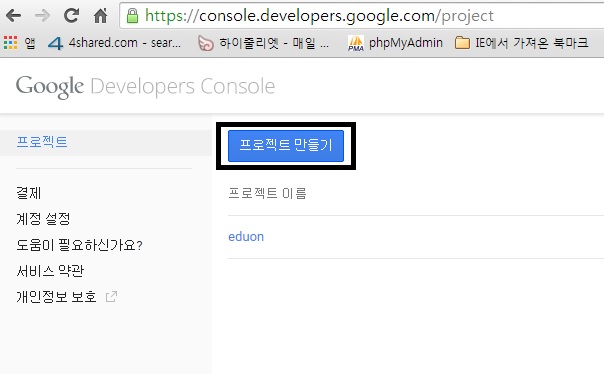Screen dimensions: 604x374
Task: Open 서비스 약관 in the sidebar
Action: click(50, 271)
